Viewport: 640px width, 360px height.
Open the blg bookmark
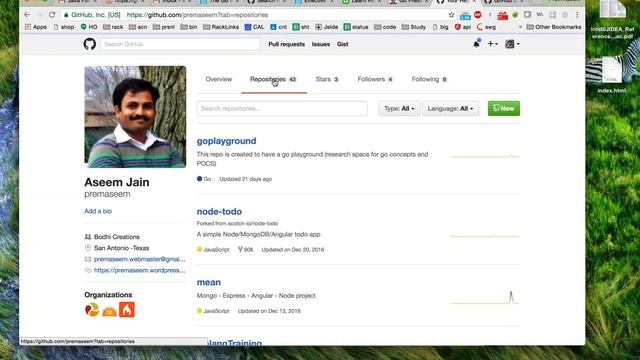pyautogui.click(x=440, y=27)
